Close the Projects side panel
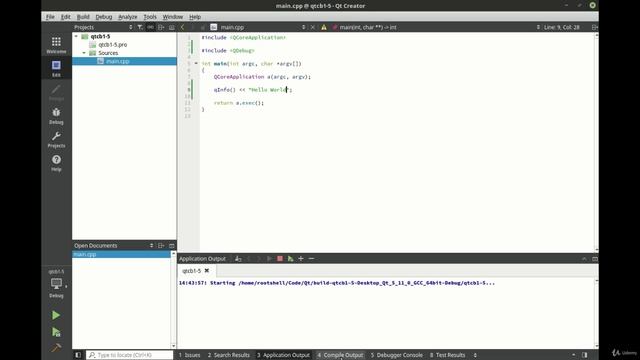The width and height of the screenshot is (640, 360). (172, 27)
